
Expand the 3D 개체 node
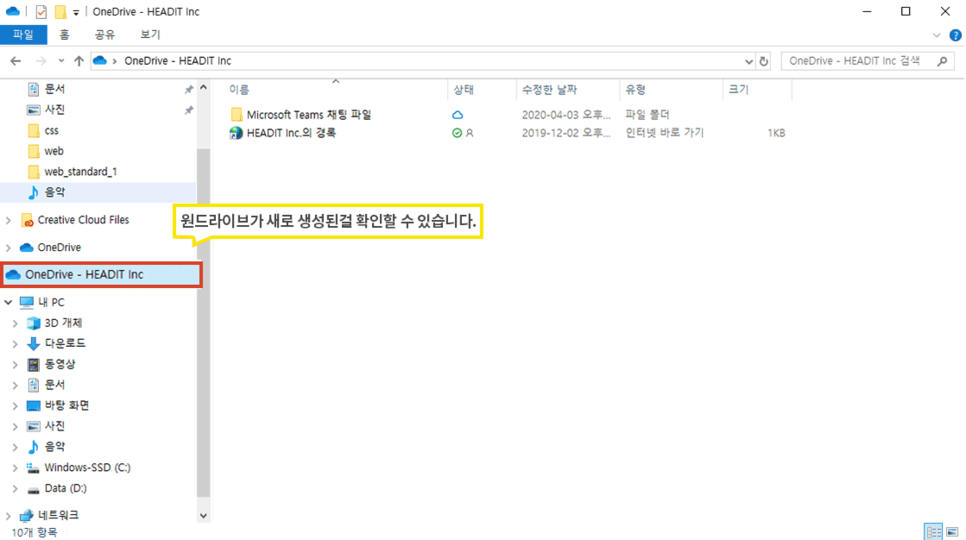(15, 323)
